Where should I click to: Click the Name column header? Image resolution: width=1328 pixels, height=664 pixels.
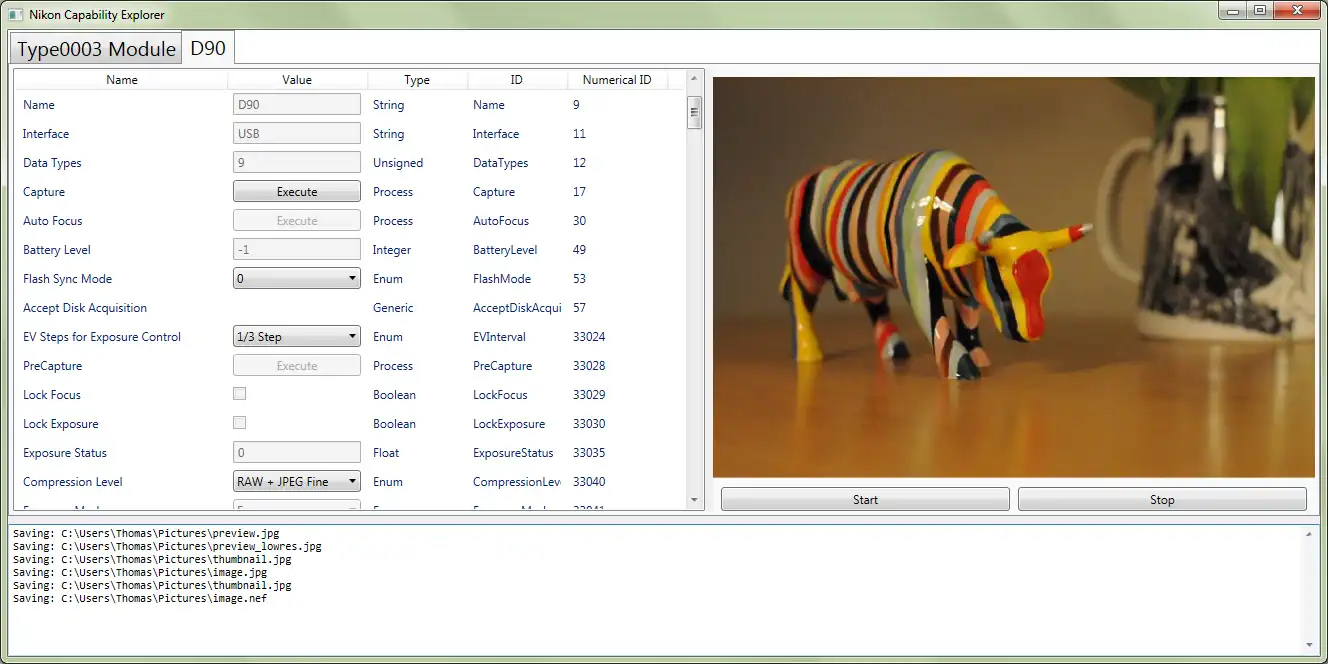pyautogui.click(x=122, y=80)
